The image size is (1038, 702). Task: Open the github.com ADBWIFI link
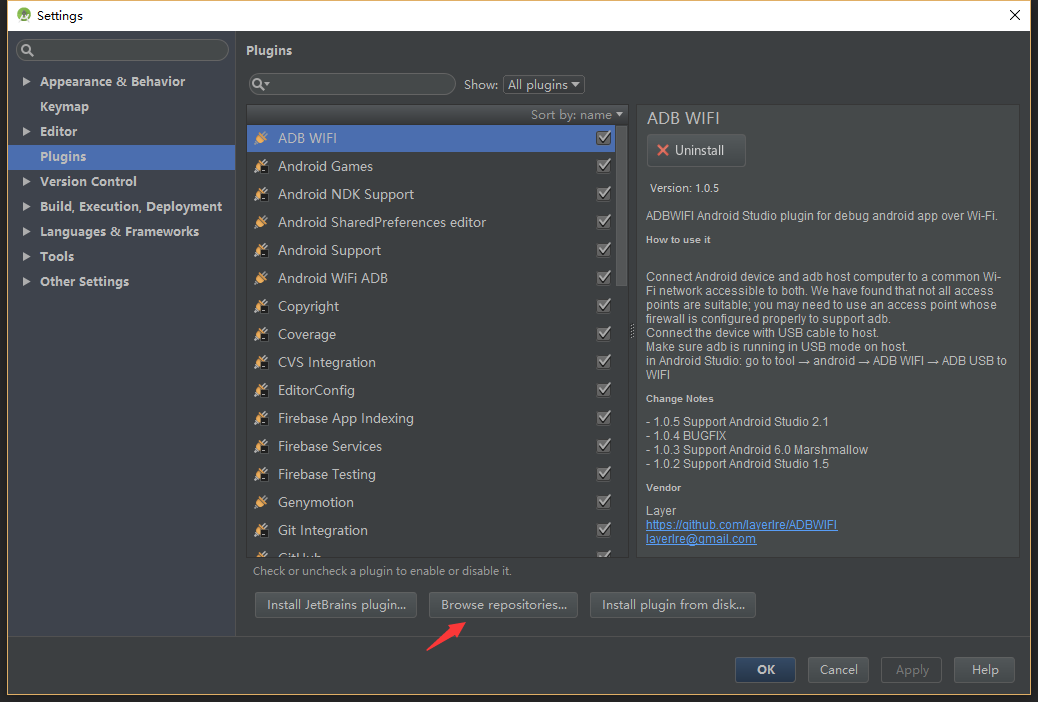(x=741, y=525)
